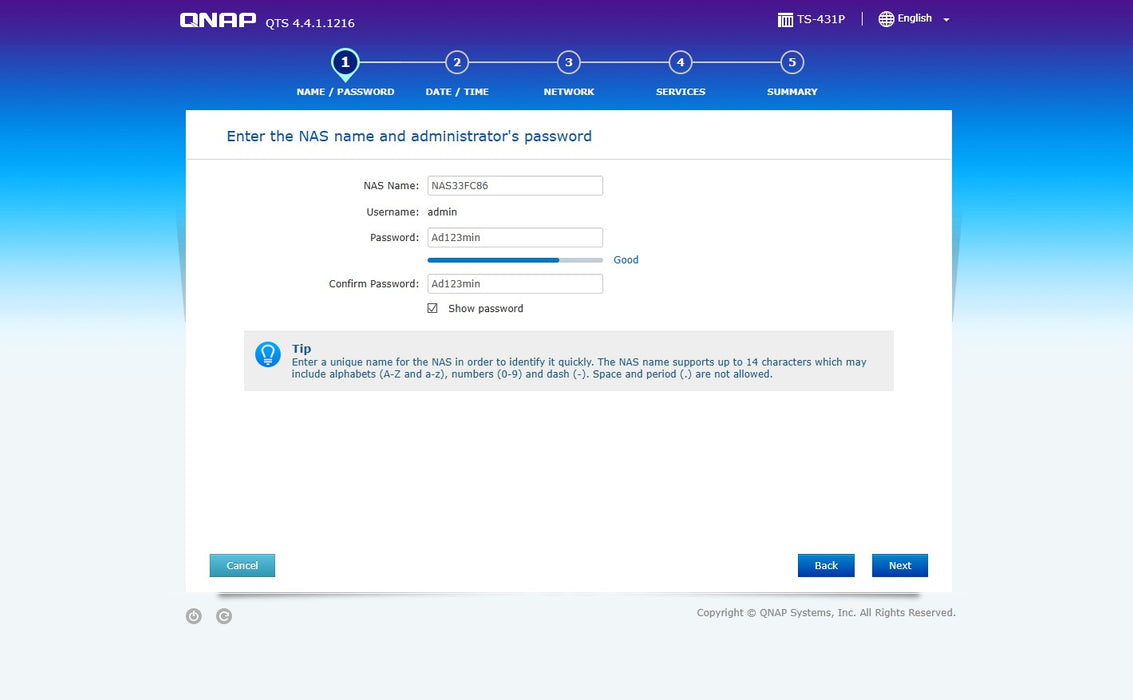
Task: Click the Next button
Action: [900, 566]
